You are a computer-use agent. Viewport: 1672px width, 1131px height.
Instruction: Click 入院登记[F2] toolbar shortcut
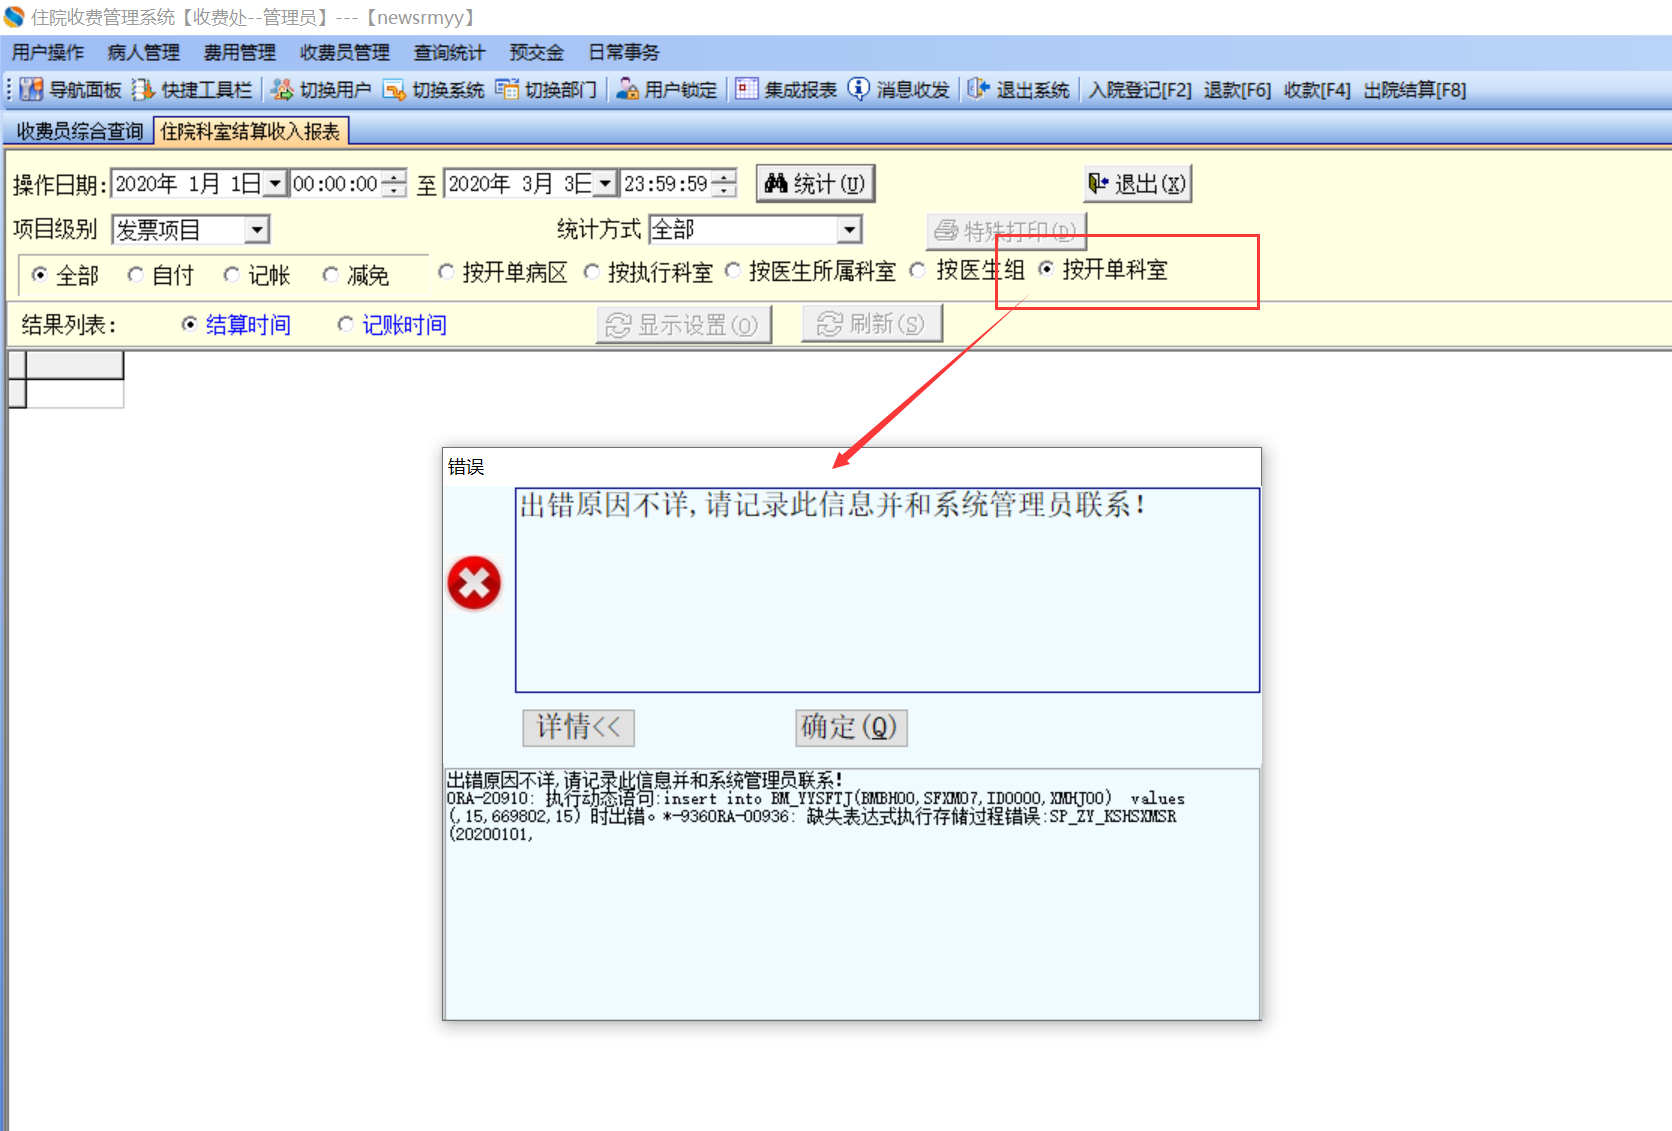[1140, 90]
